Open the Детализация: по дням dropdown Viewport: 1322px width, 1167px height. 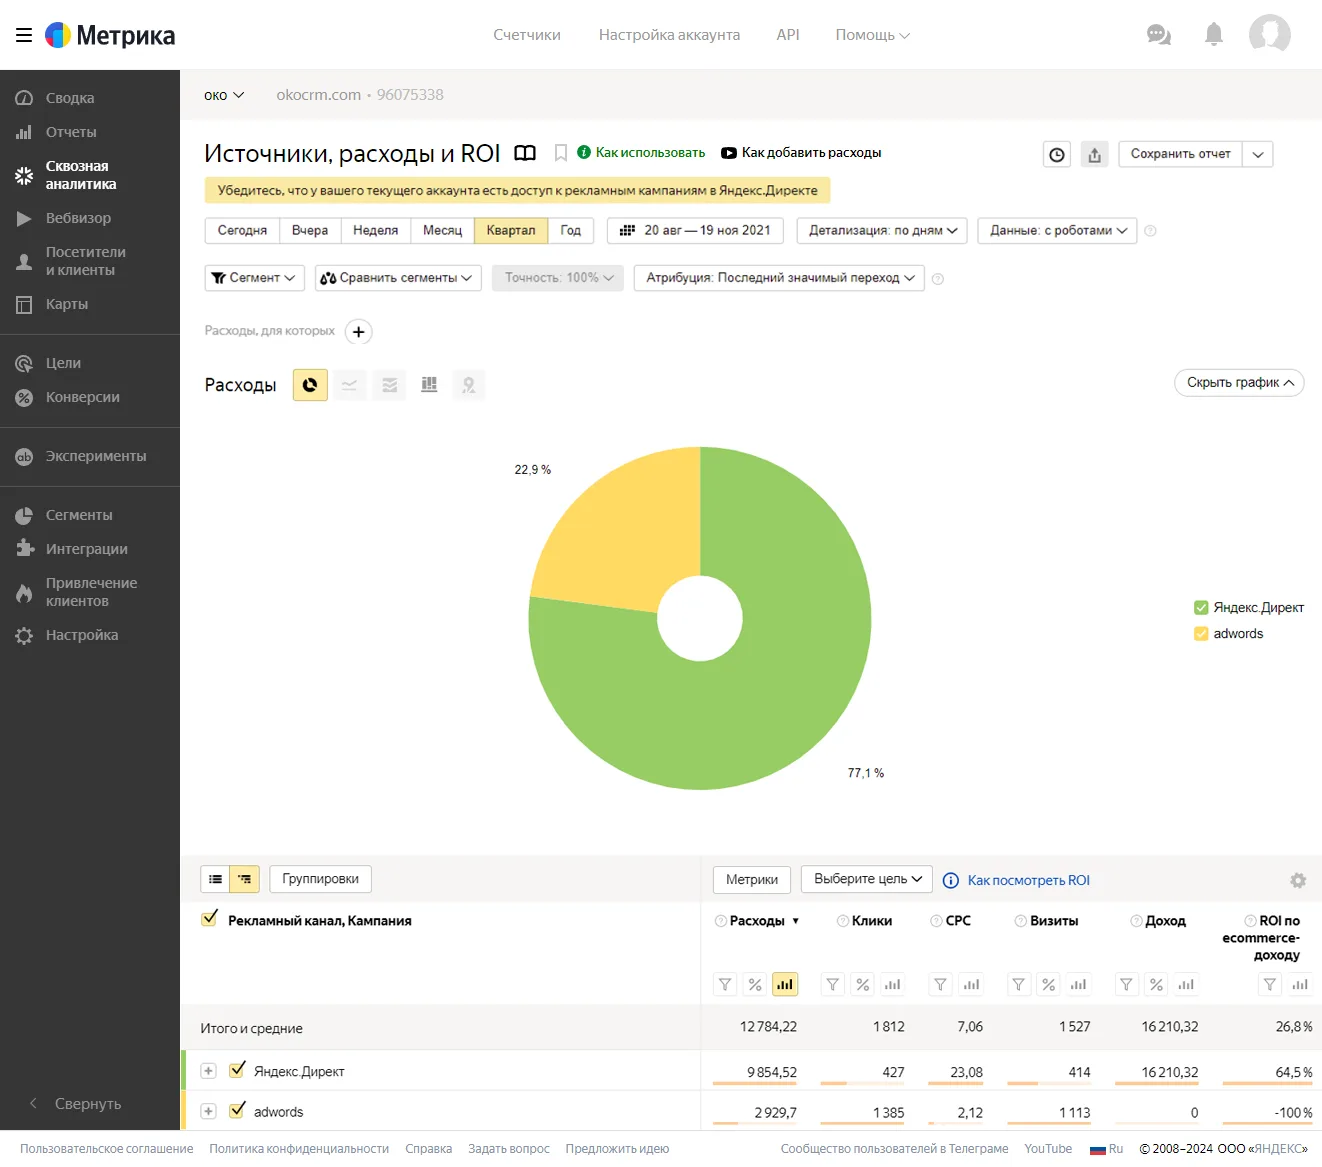(882, 230)
